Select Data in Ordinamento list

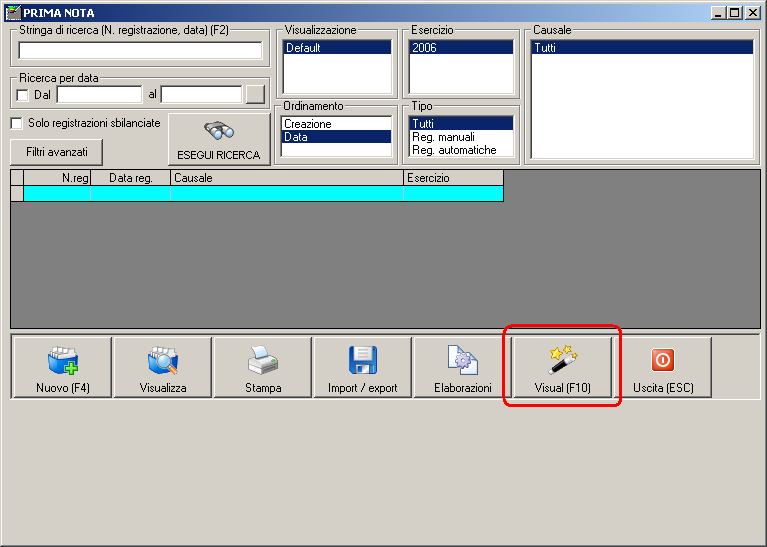click(337, 137)
